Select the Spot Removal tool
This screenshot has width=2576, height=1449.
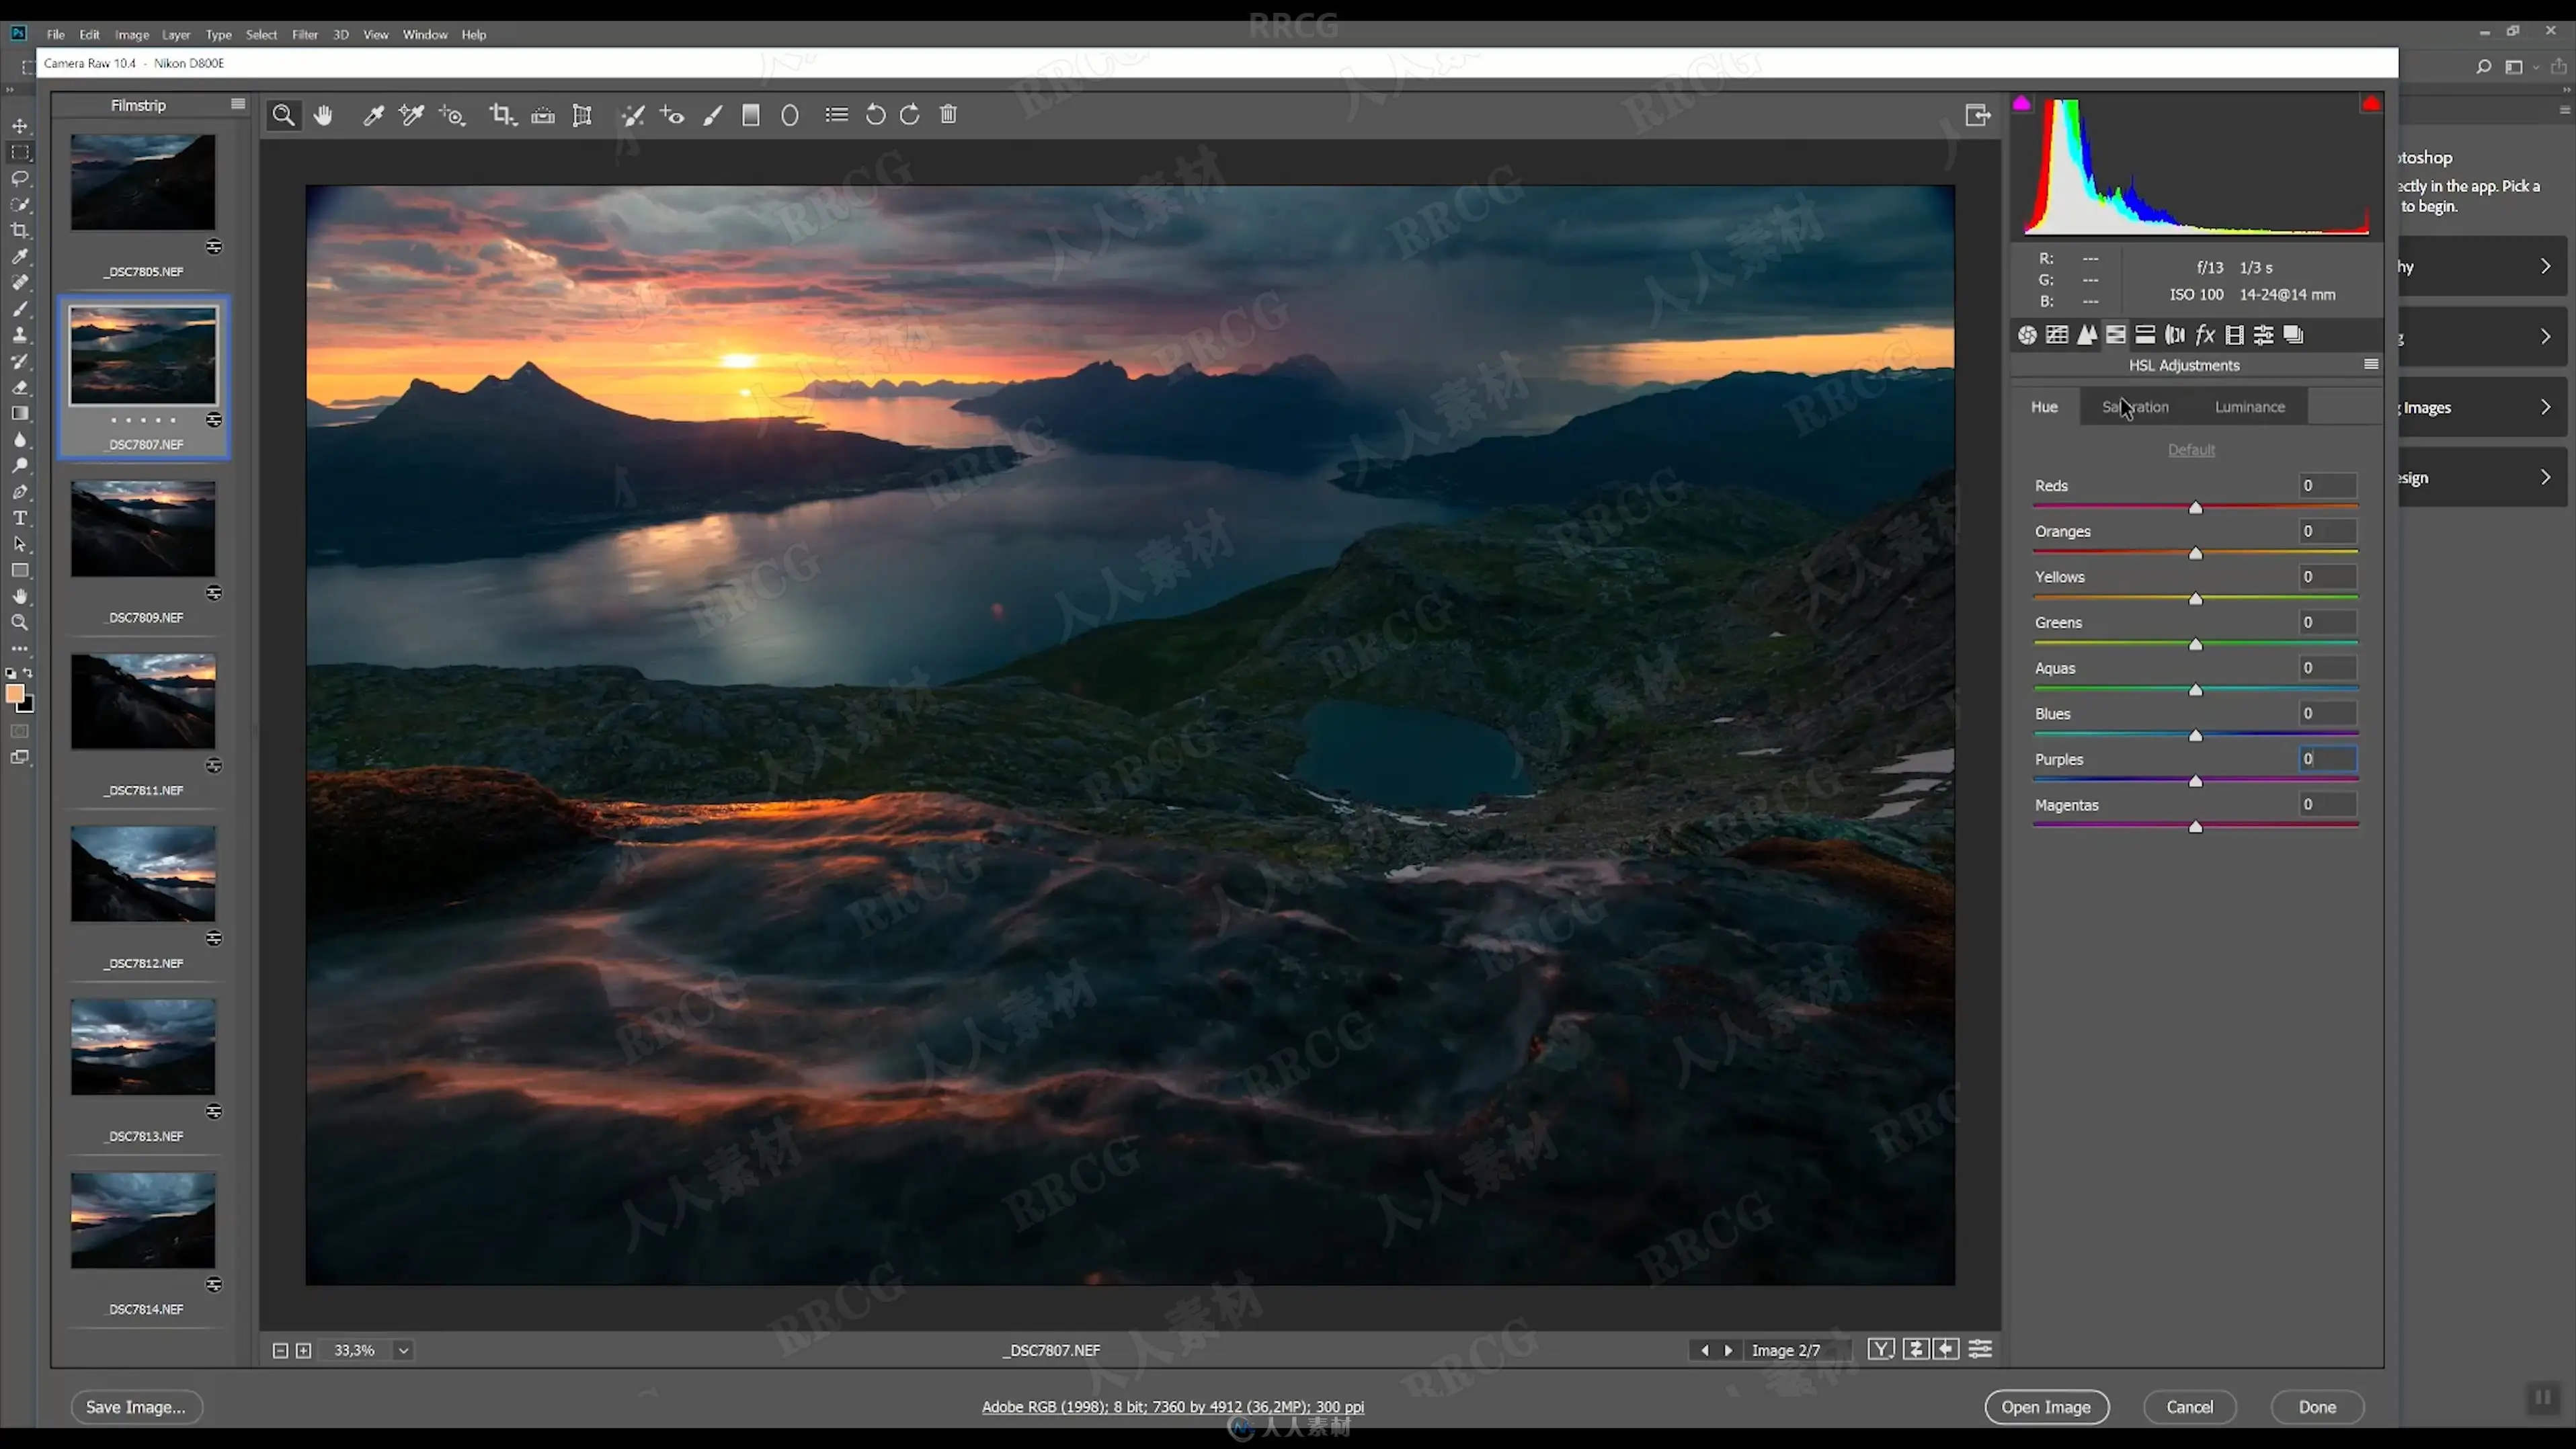pos(632,115)
